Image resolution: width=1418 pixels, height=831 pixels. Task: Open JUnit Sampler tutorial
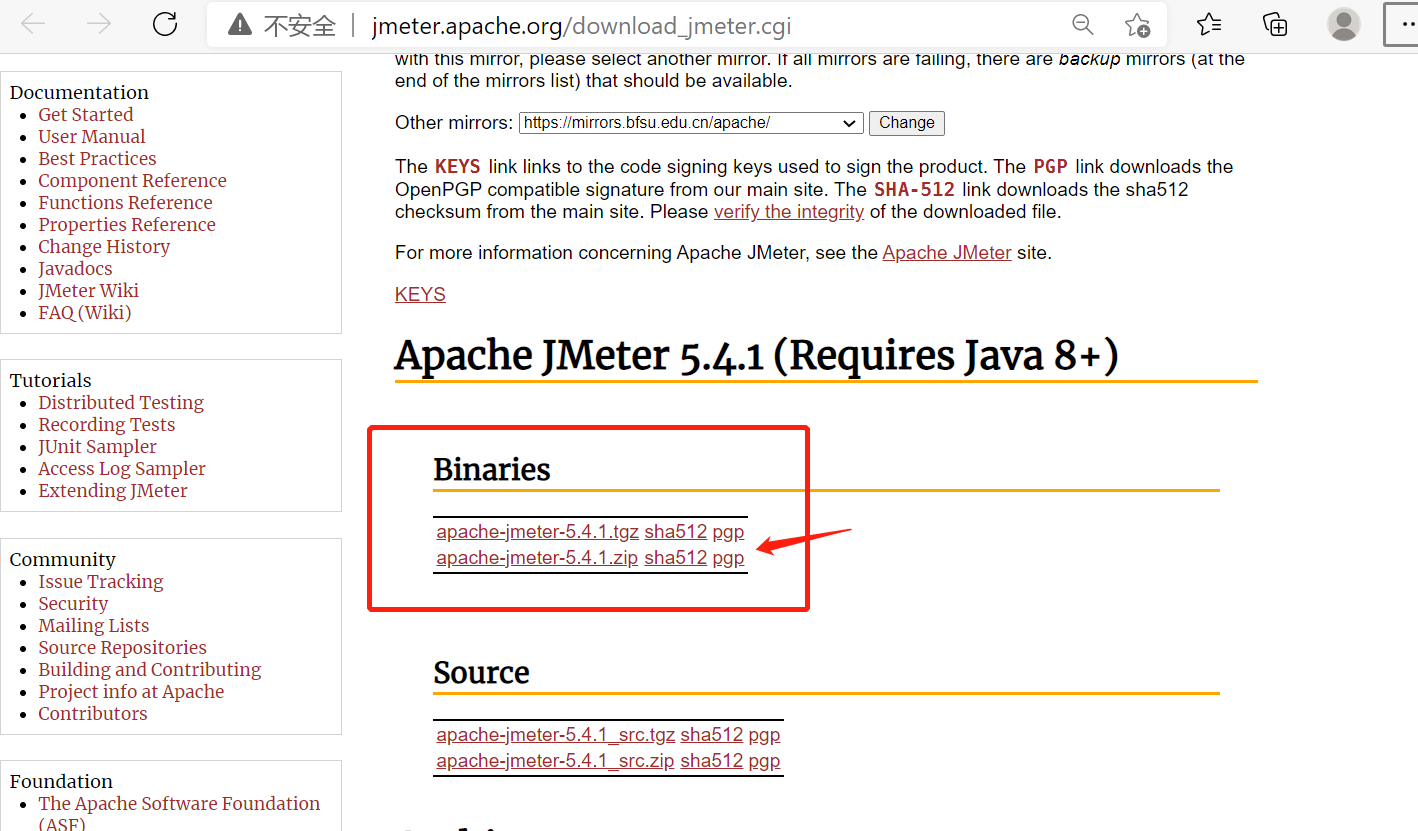click(98, 447)
